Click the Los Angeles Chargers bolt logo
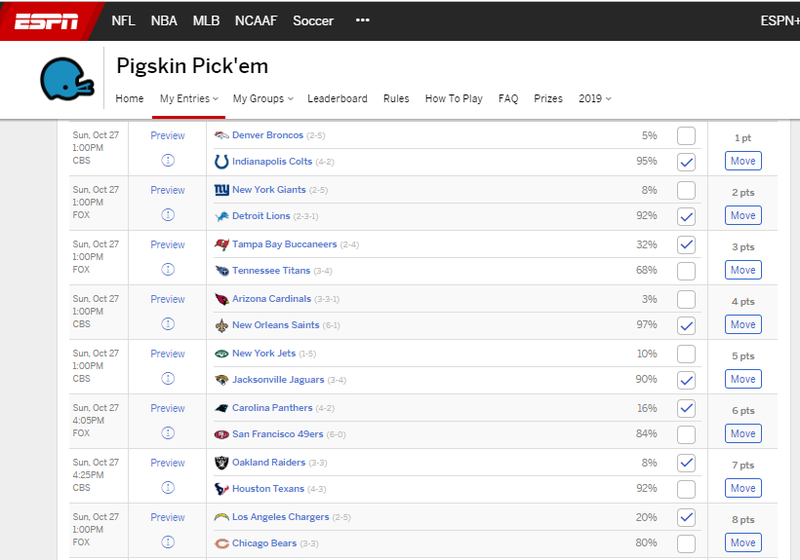Image resolution: width=800 pixels, height=560 pixels. [x=221, y=517]
